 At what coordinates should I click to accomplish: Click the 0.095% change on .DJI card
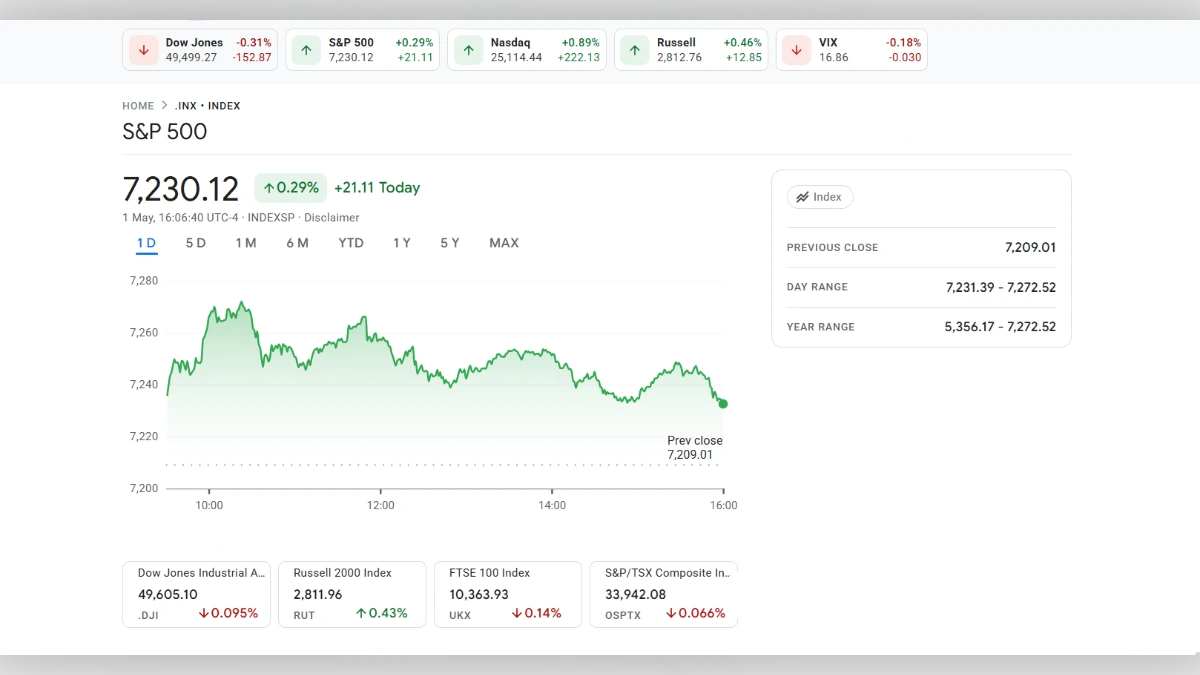pos(228,613)
